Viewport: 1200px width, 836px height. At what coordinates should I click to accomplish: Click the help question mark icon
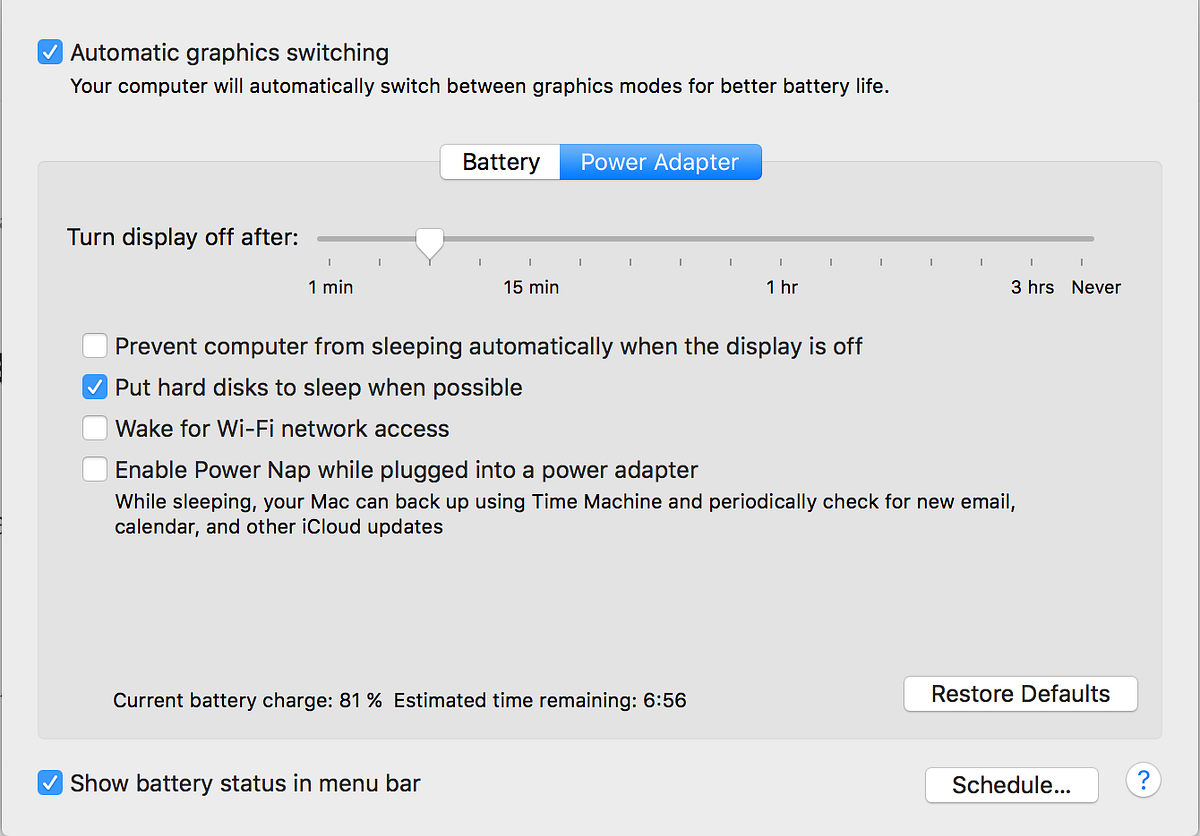pos(1143,780)
